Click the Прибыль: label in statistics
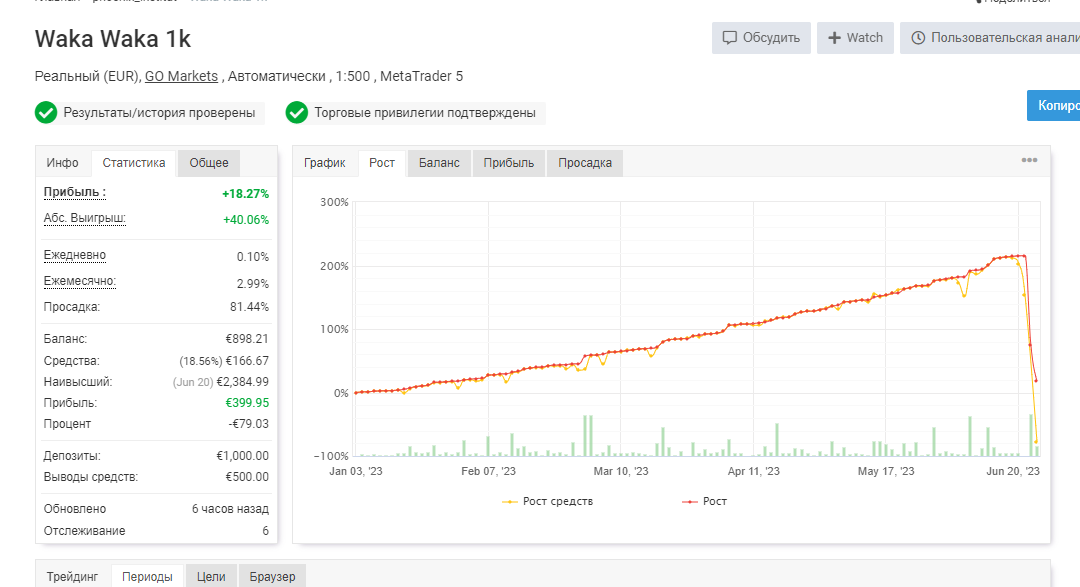The image size is (1080, 587). pyautogui.click(x=74, y=192)
